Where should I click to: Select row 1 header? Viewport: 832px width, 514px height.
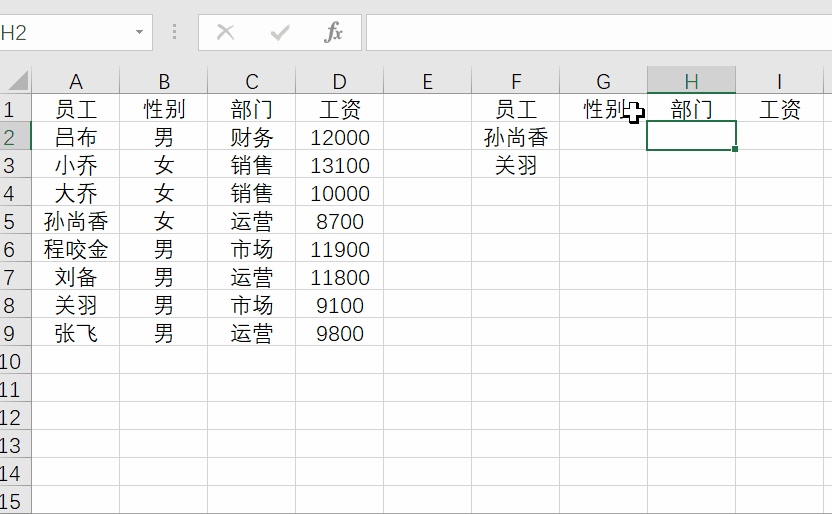tap(15, 109)
